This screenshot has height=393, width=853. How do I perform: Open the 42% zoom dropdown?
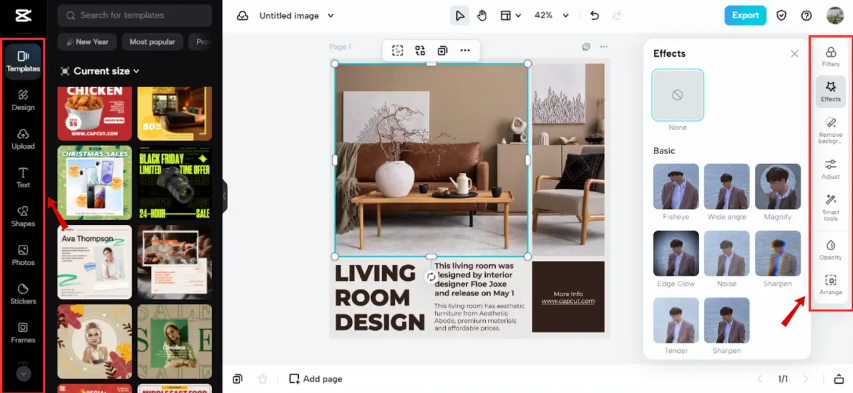(551, 16)
